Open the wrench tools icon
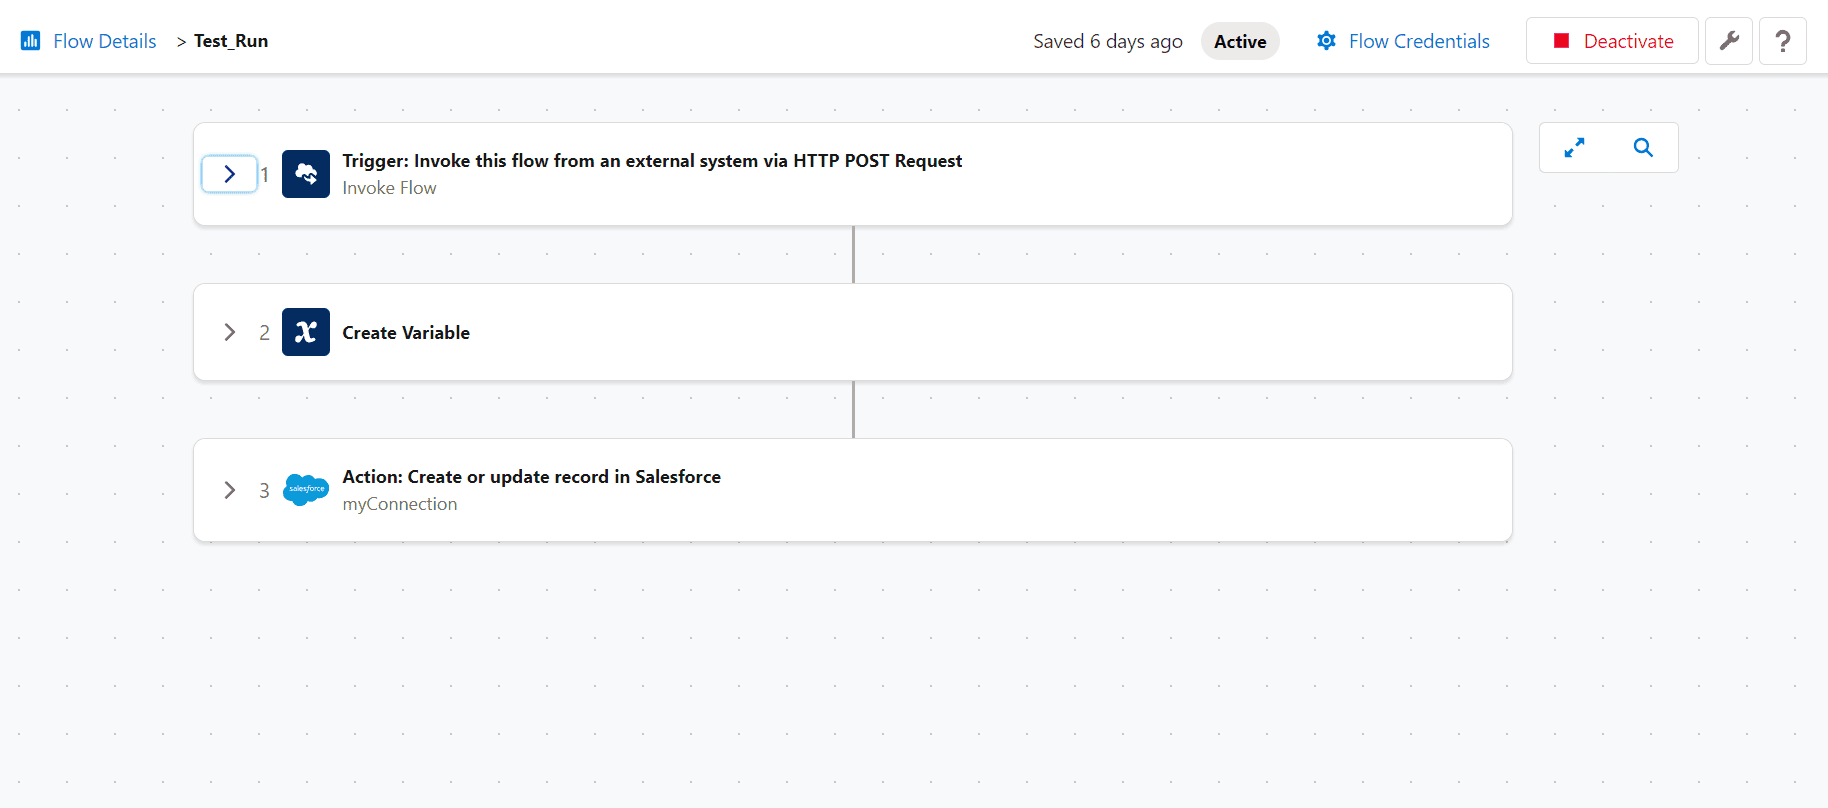 point(1729,41)
